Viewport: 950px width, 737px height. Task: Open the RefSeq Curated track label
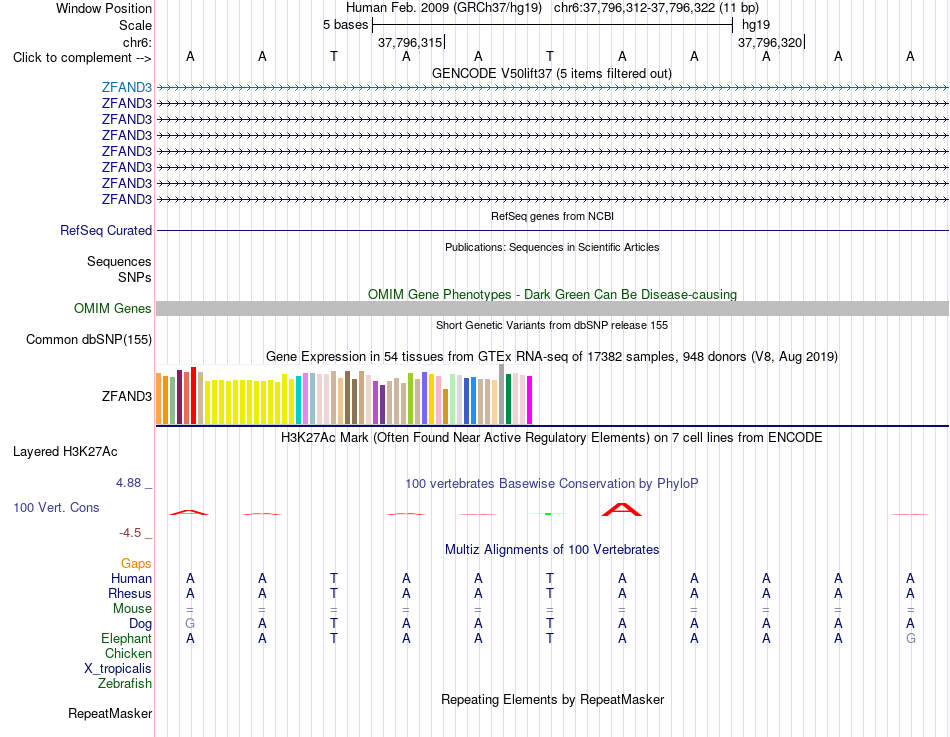click(106, 230)
